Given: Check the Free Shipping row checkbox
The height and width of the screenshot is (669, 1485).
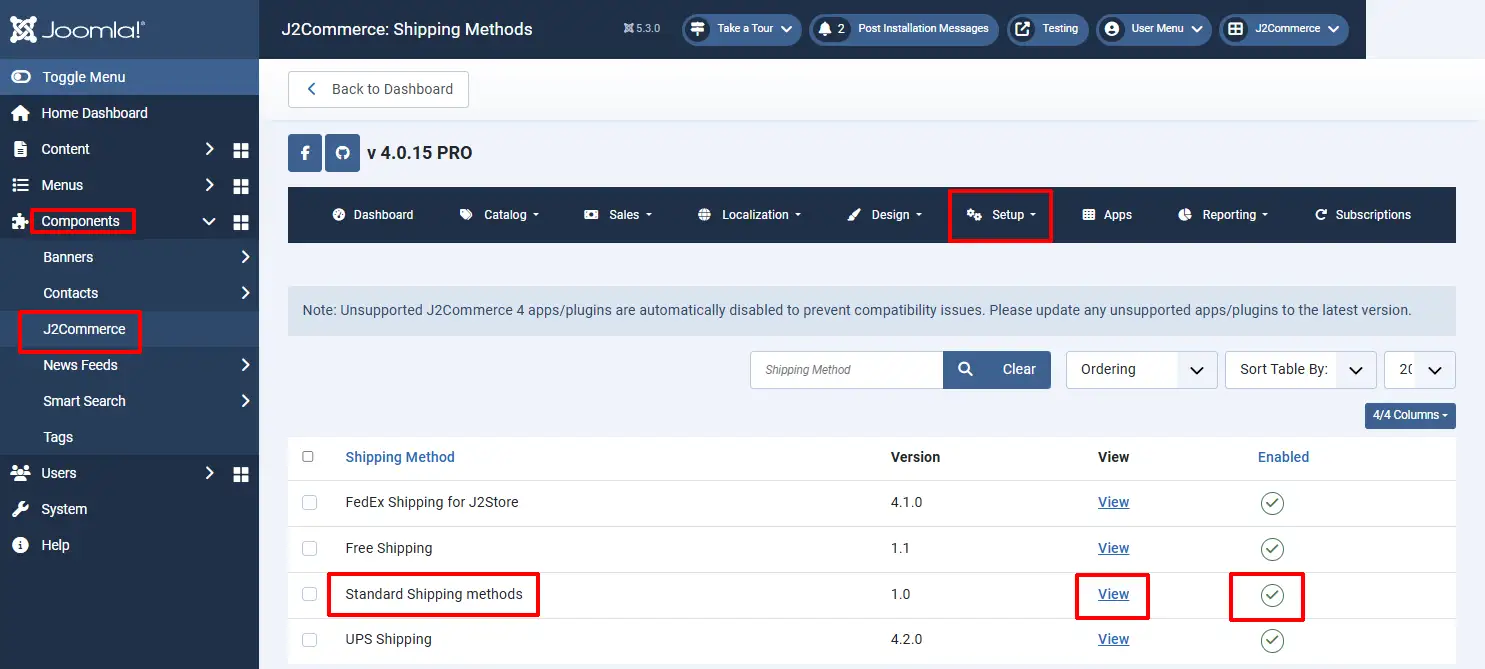Looking at the screenshot, I should [x=309, y=549].
